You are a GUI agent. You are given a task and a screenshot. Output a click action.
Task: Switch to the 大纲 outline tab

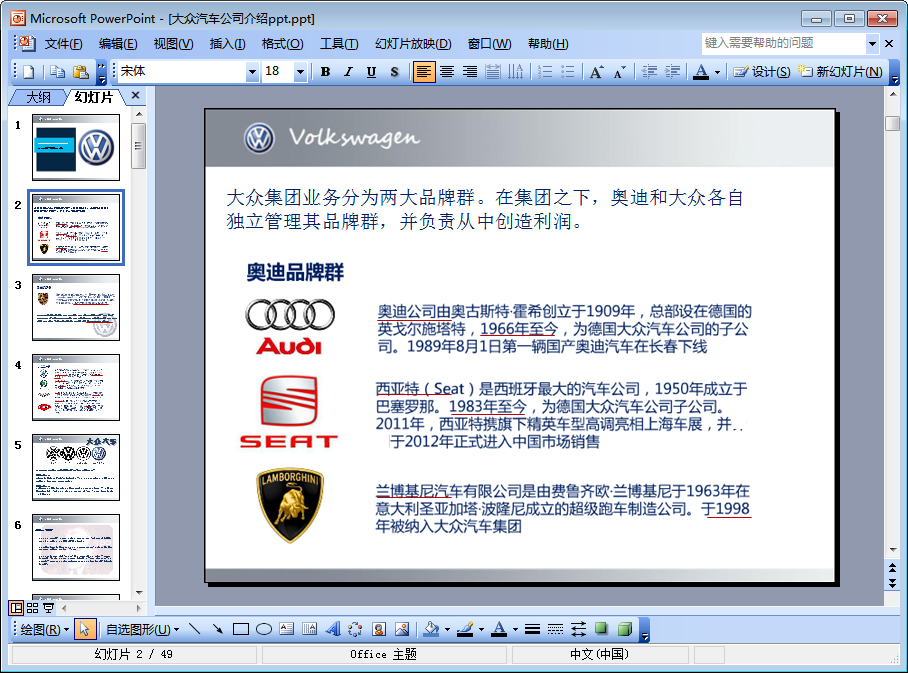[38, 97]
